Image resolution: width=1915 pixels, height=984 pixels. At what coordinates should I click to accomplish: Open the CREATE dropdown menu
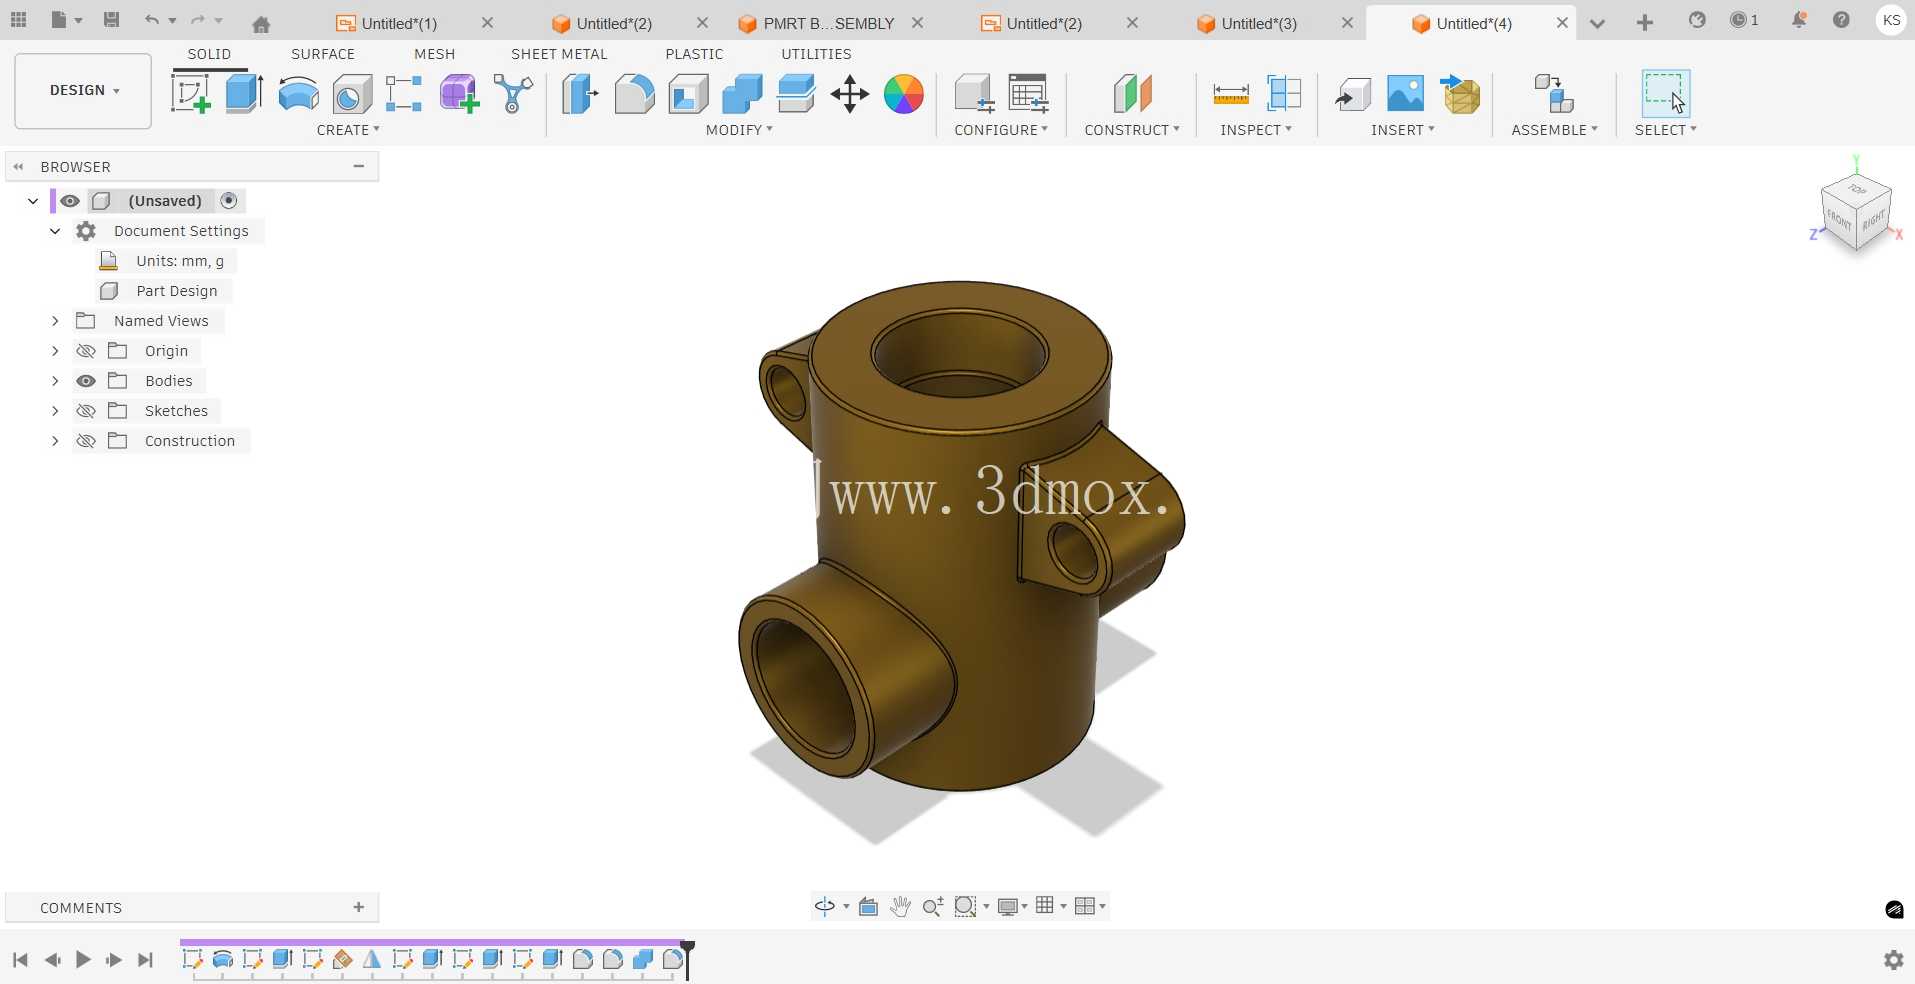pos(348,130)
